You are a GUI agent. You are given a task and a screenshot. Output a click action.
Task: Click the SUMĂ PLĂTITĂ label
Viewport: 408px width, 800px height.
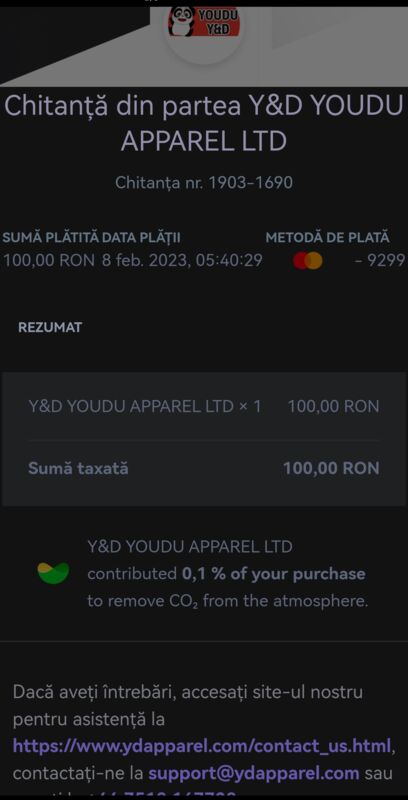[x=51, y=238]
